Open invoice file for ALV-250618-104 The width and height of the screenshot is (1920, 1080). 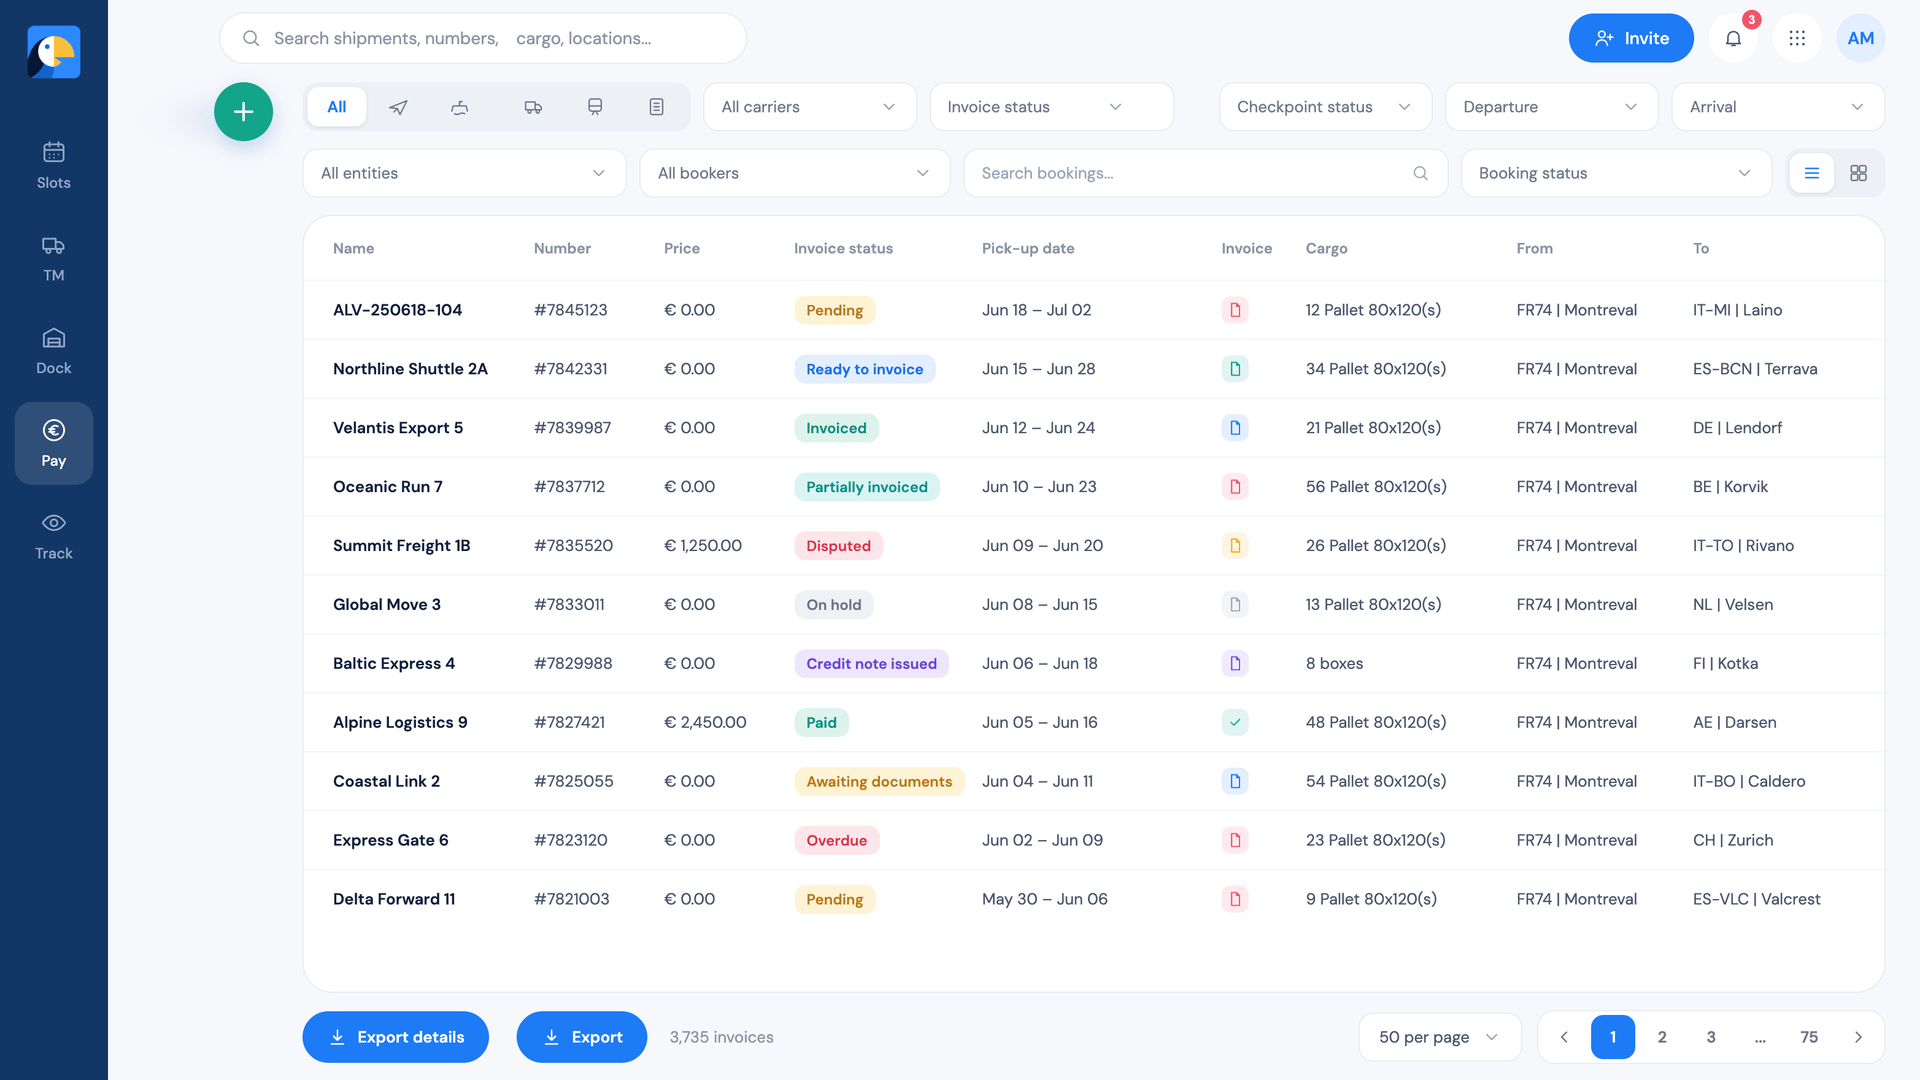(1235, 310)
